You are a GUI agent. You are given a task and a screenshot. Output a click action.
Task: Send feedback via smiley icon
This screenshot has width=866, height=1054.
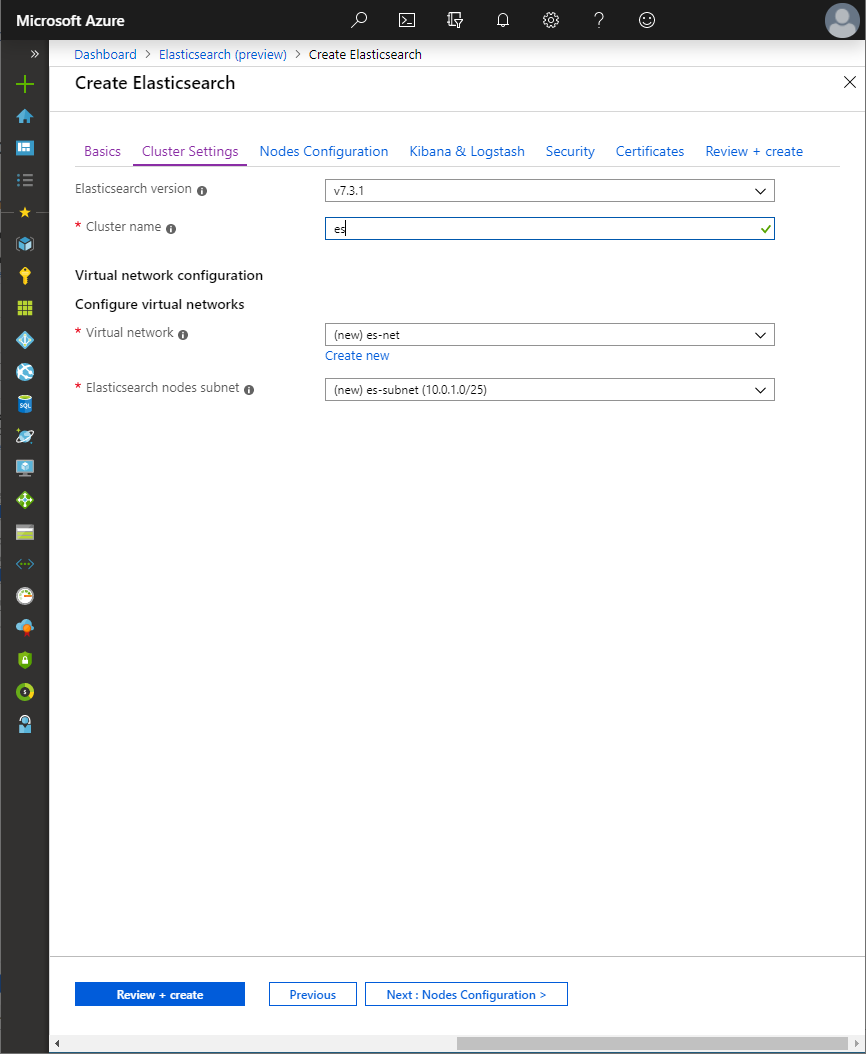pyautogui.click(x=646, y=20)
